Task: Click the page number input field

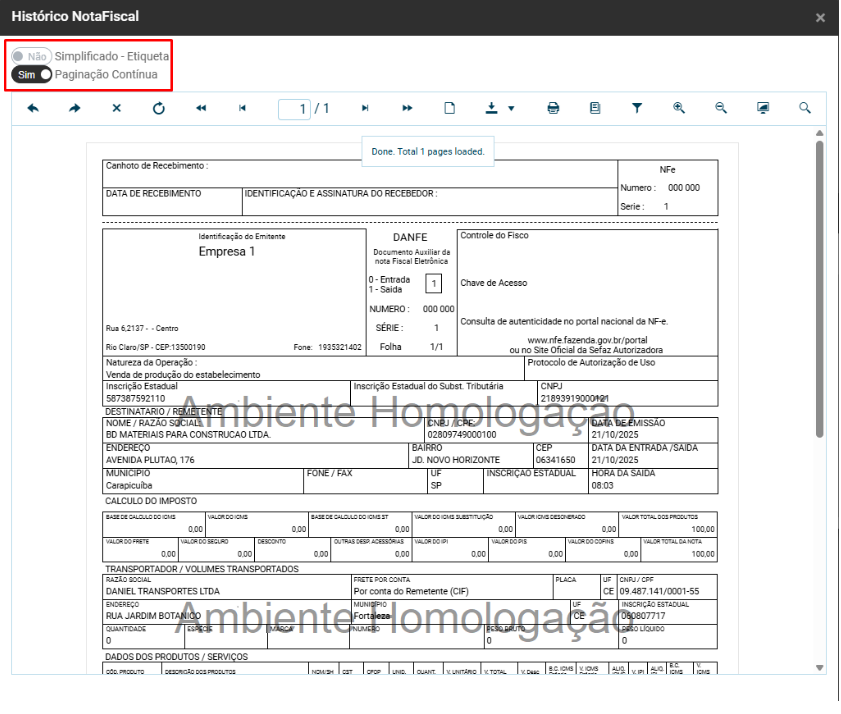Action: 294,108
